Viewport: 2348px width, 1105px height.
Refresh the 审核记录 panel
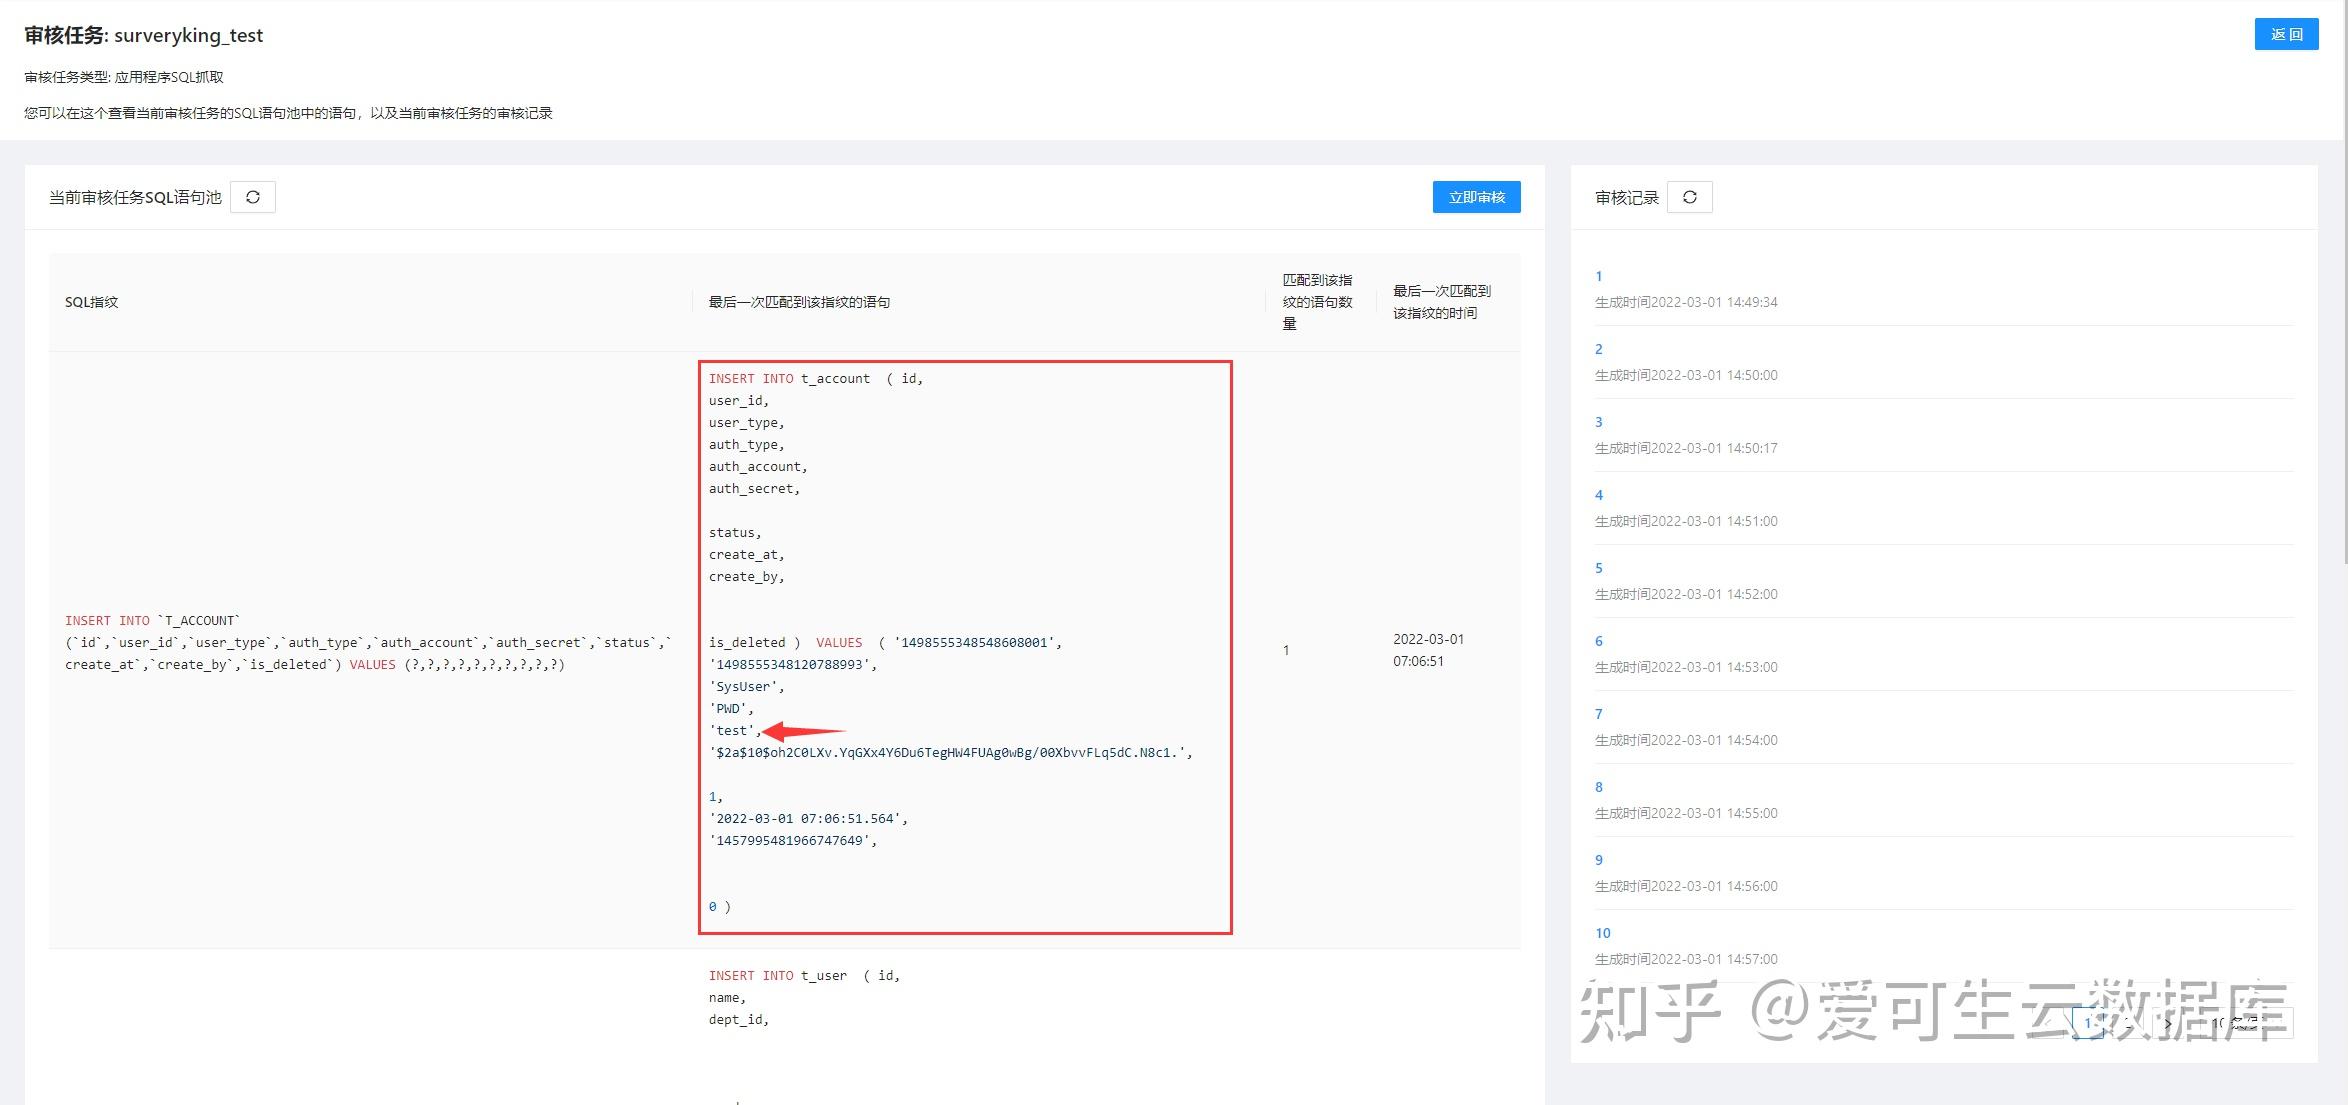point(1690,197)
